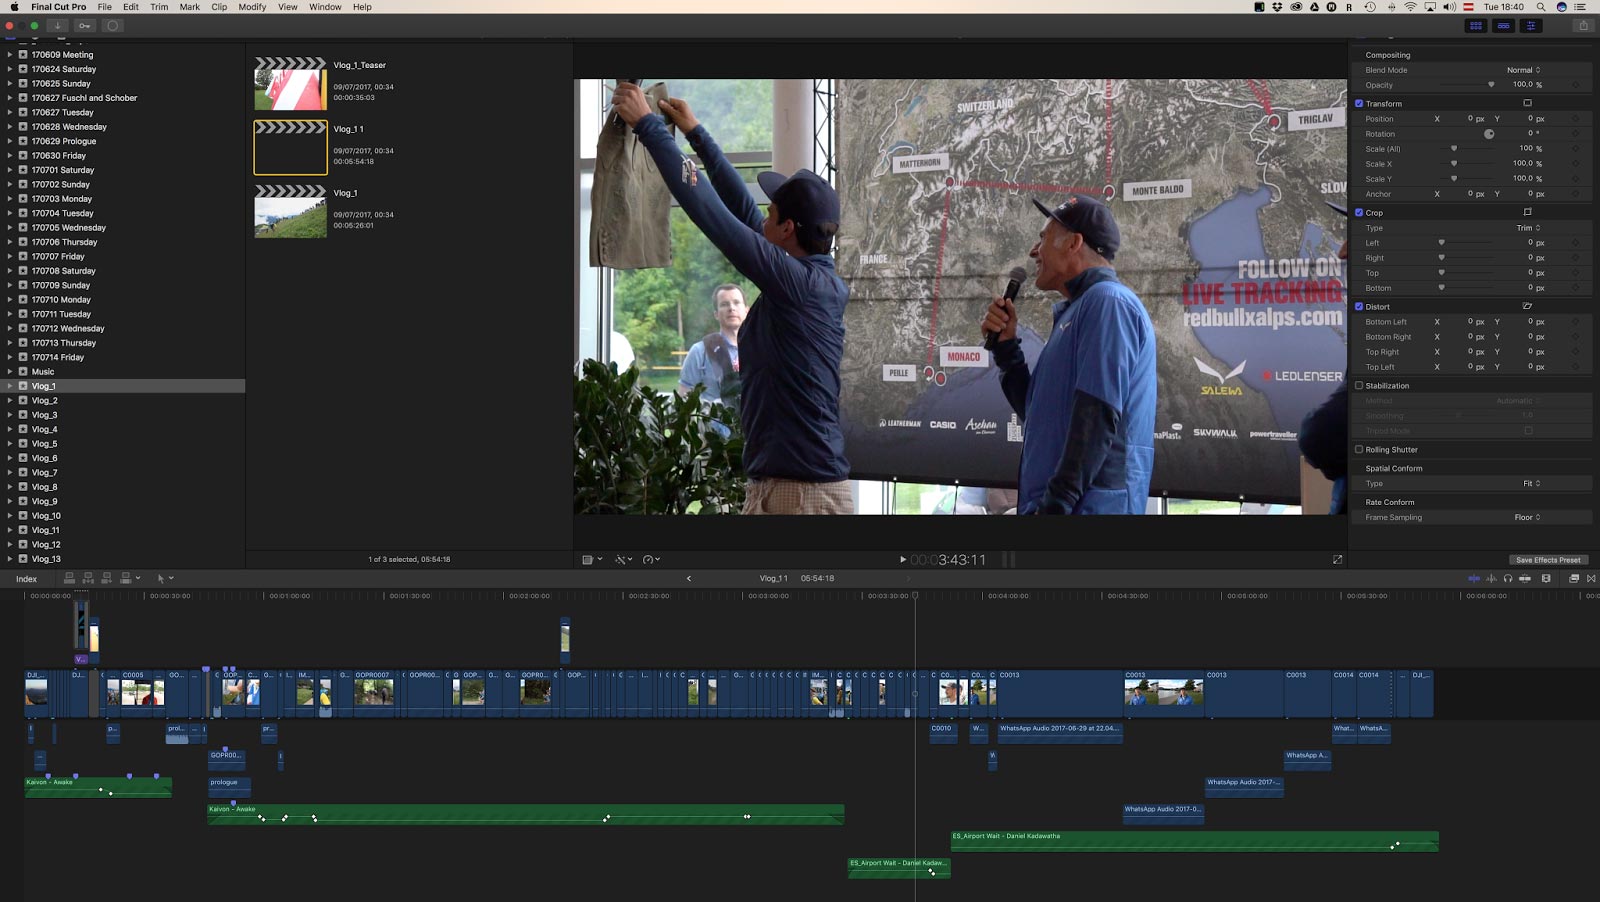
Task: Enable the Stabilization checkbox
Action: (x=1359, y=385)
